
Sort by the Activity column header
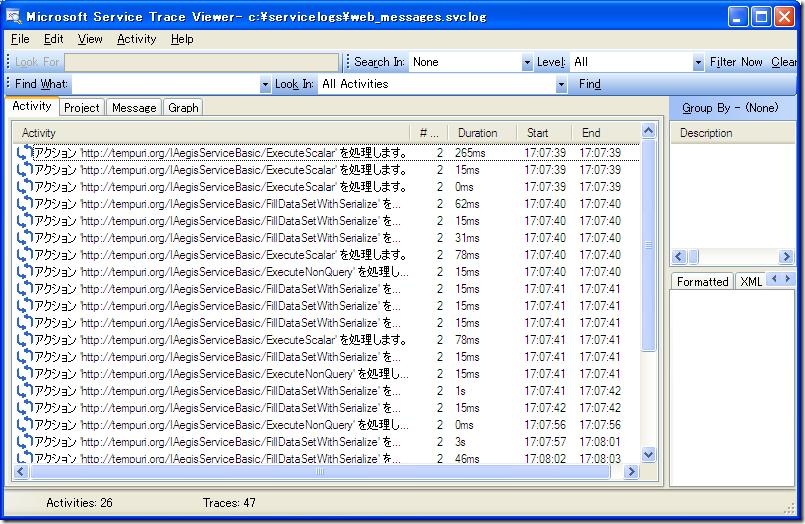coord(212,133)
